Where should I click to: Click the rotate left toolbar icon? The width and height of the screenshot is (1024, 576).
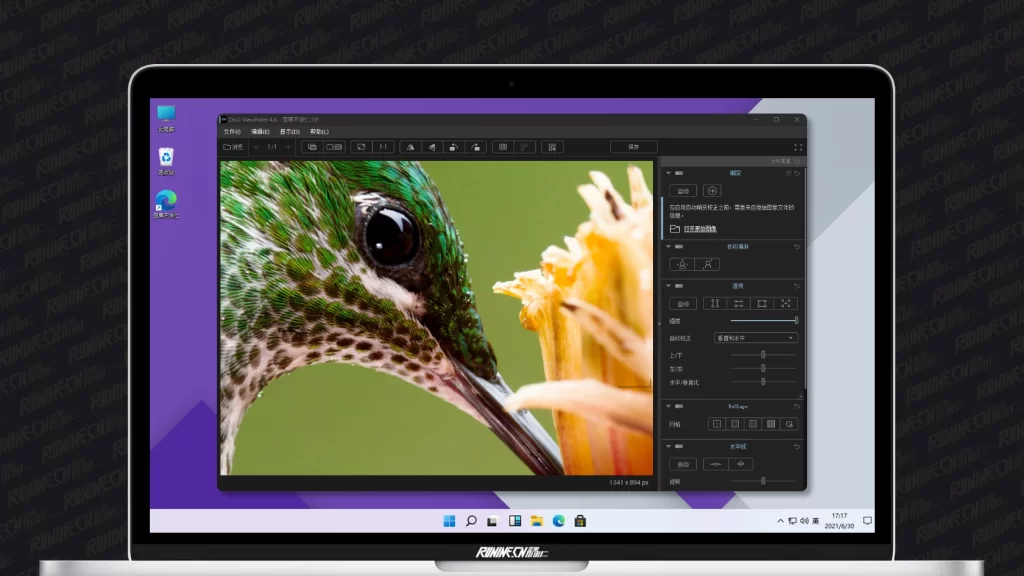pyautogui.click(x=454, y=147)
